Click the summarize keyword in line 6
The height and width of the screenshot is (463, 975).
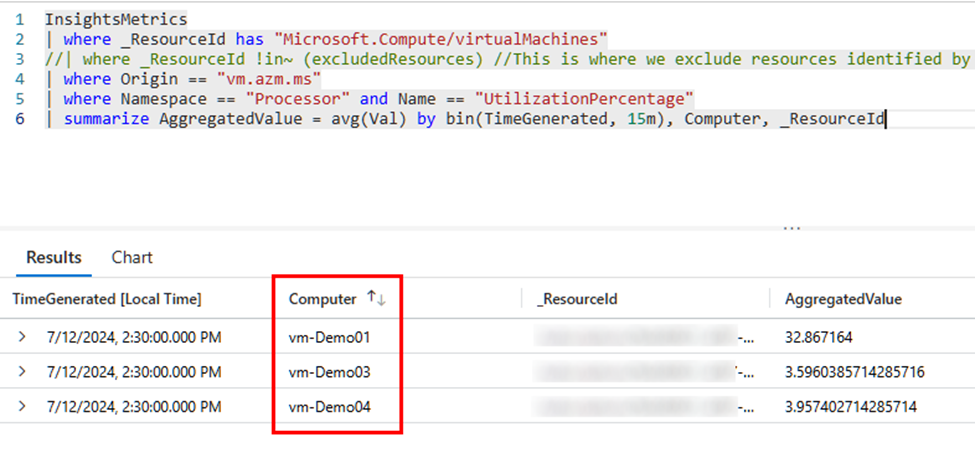[106, 119]
